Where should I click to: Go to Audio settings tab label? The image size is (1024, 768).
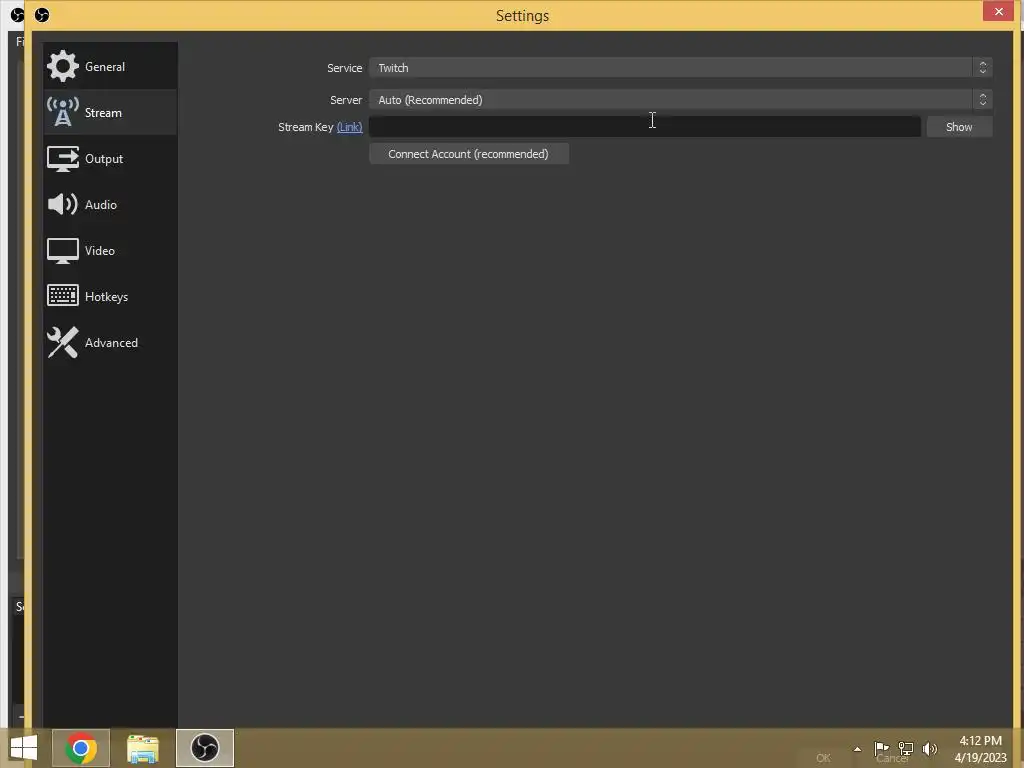click(x=101, y=204)
